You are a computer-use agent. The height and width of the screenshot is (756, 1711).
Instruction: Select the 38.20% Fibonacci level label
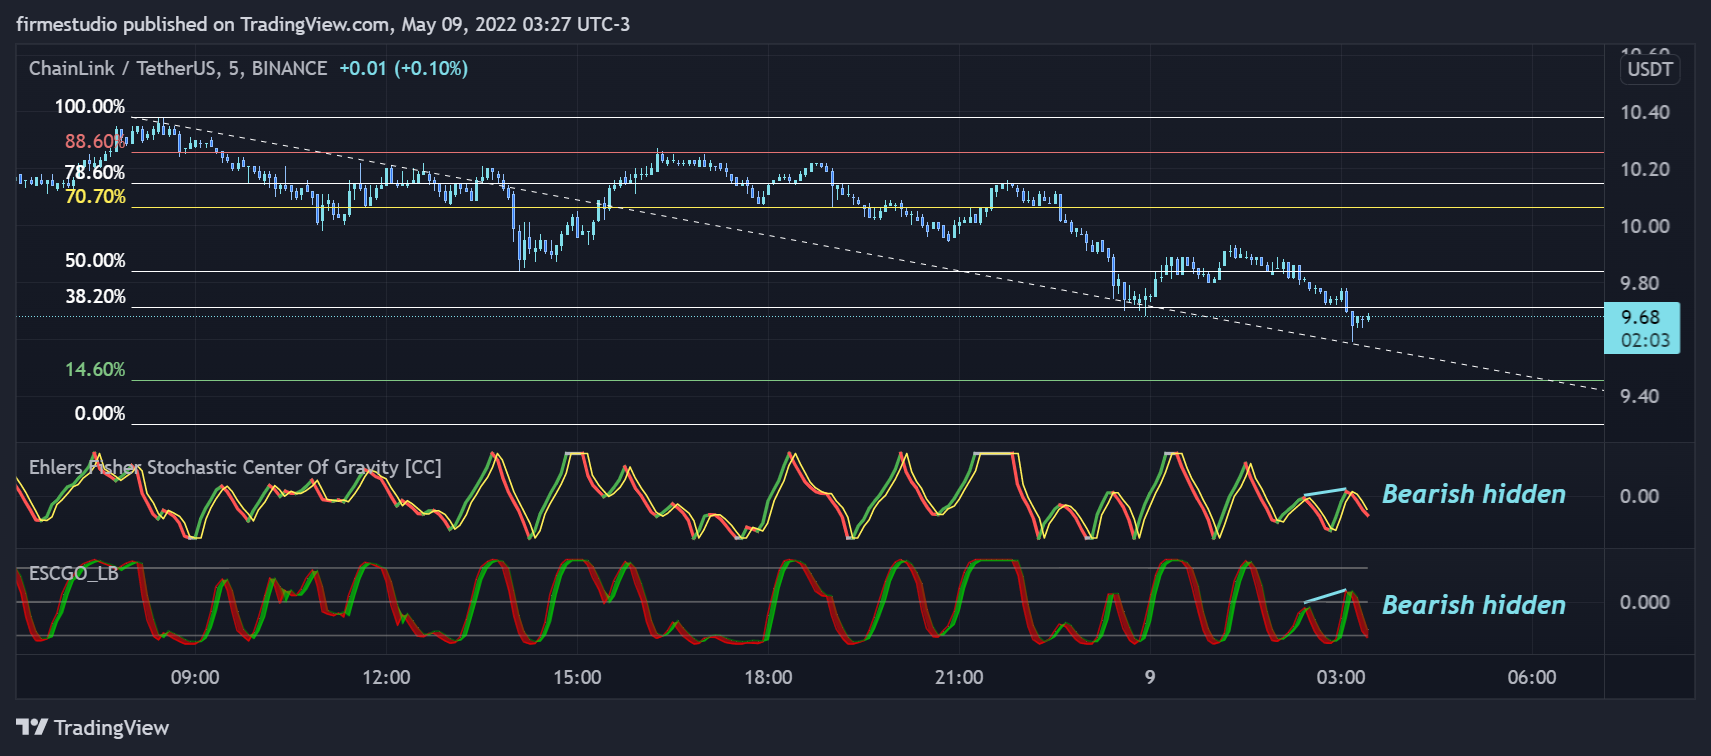(x=96, y=297)
